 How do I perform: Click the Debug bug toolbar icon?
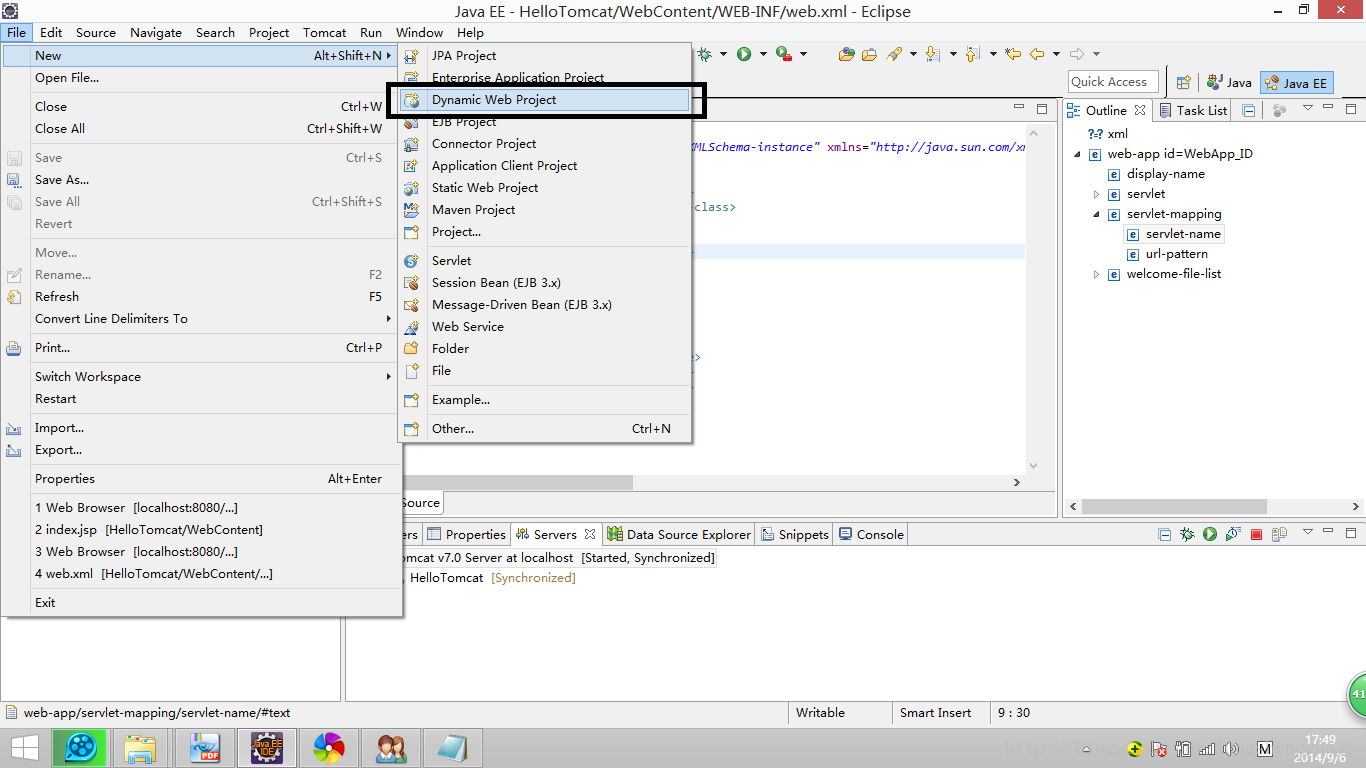704,54
